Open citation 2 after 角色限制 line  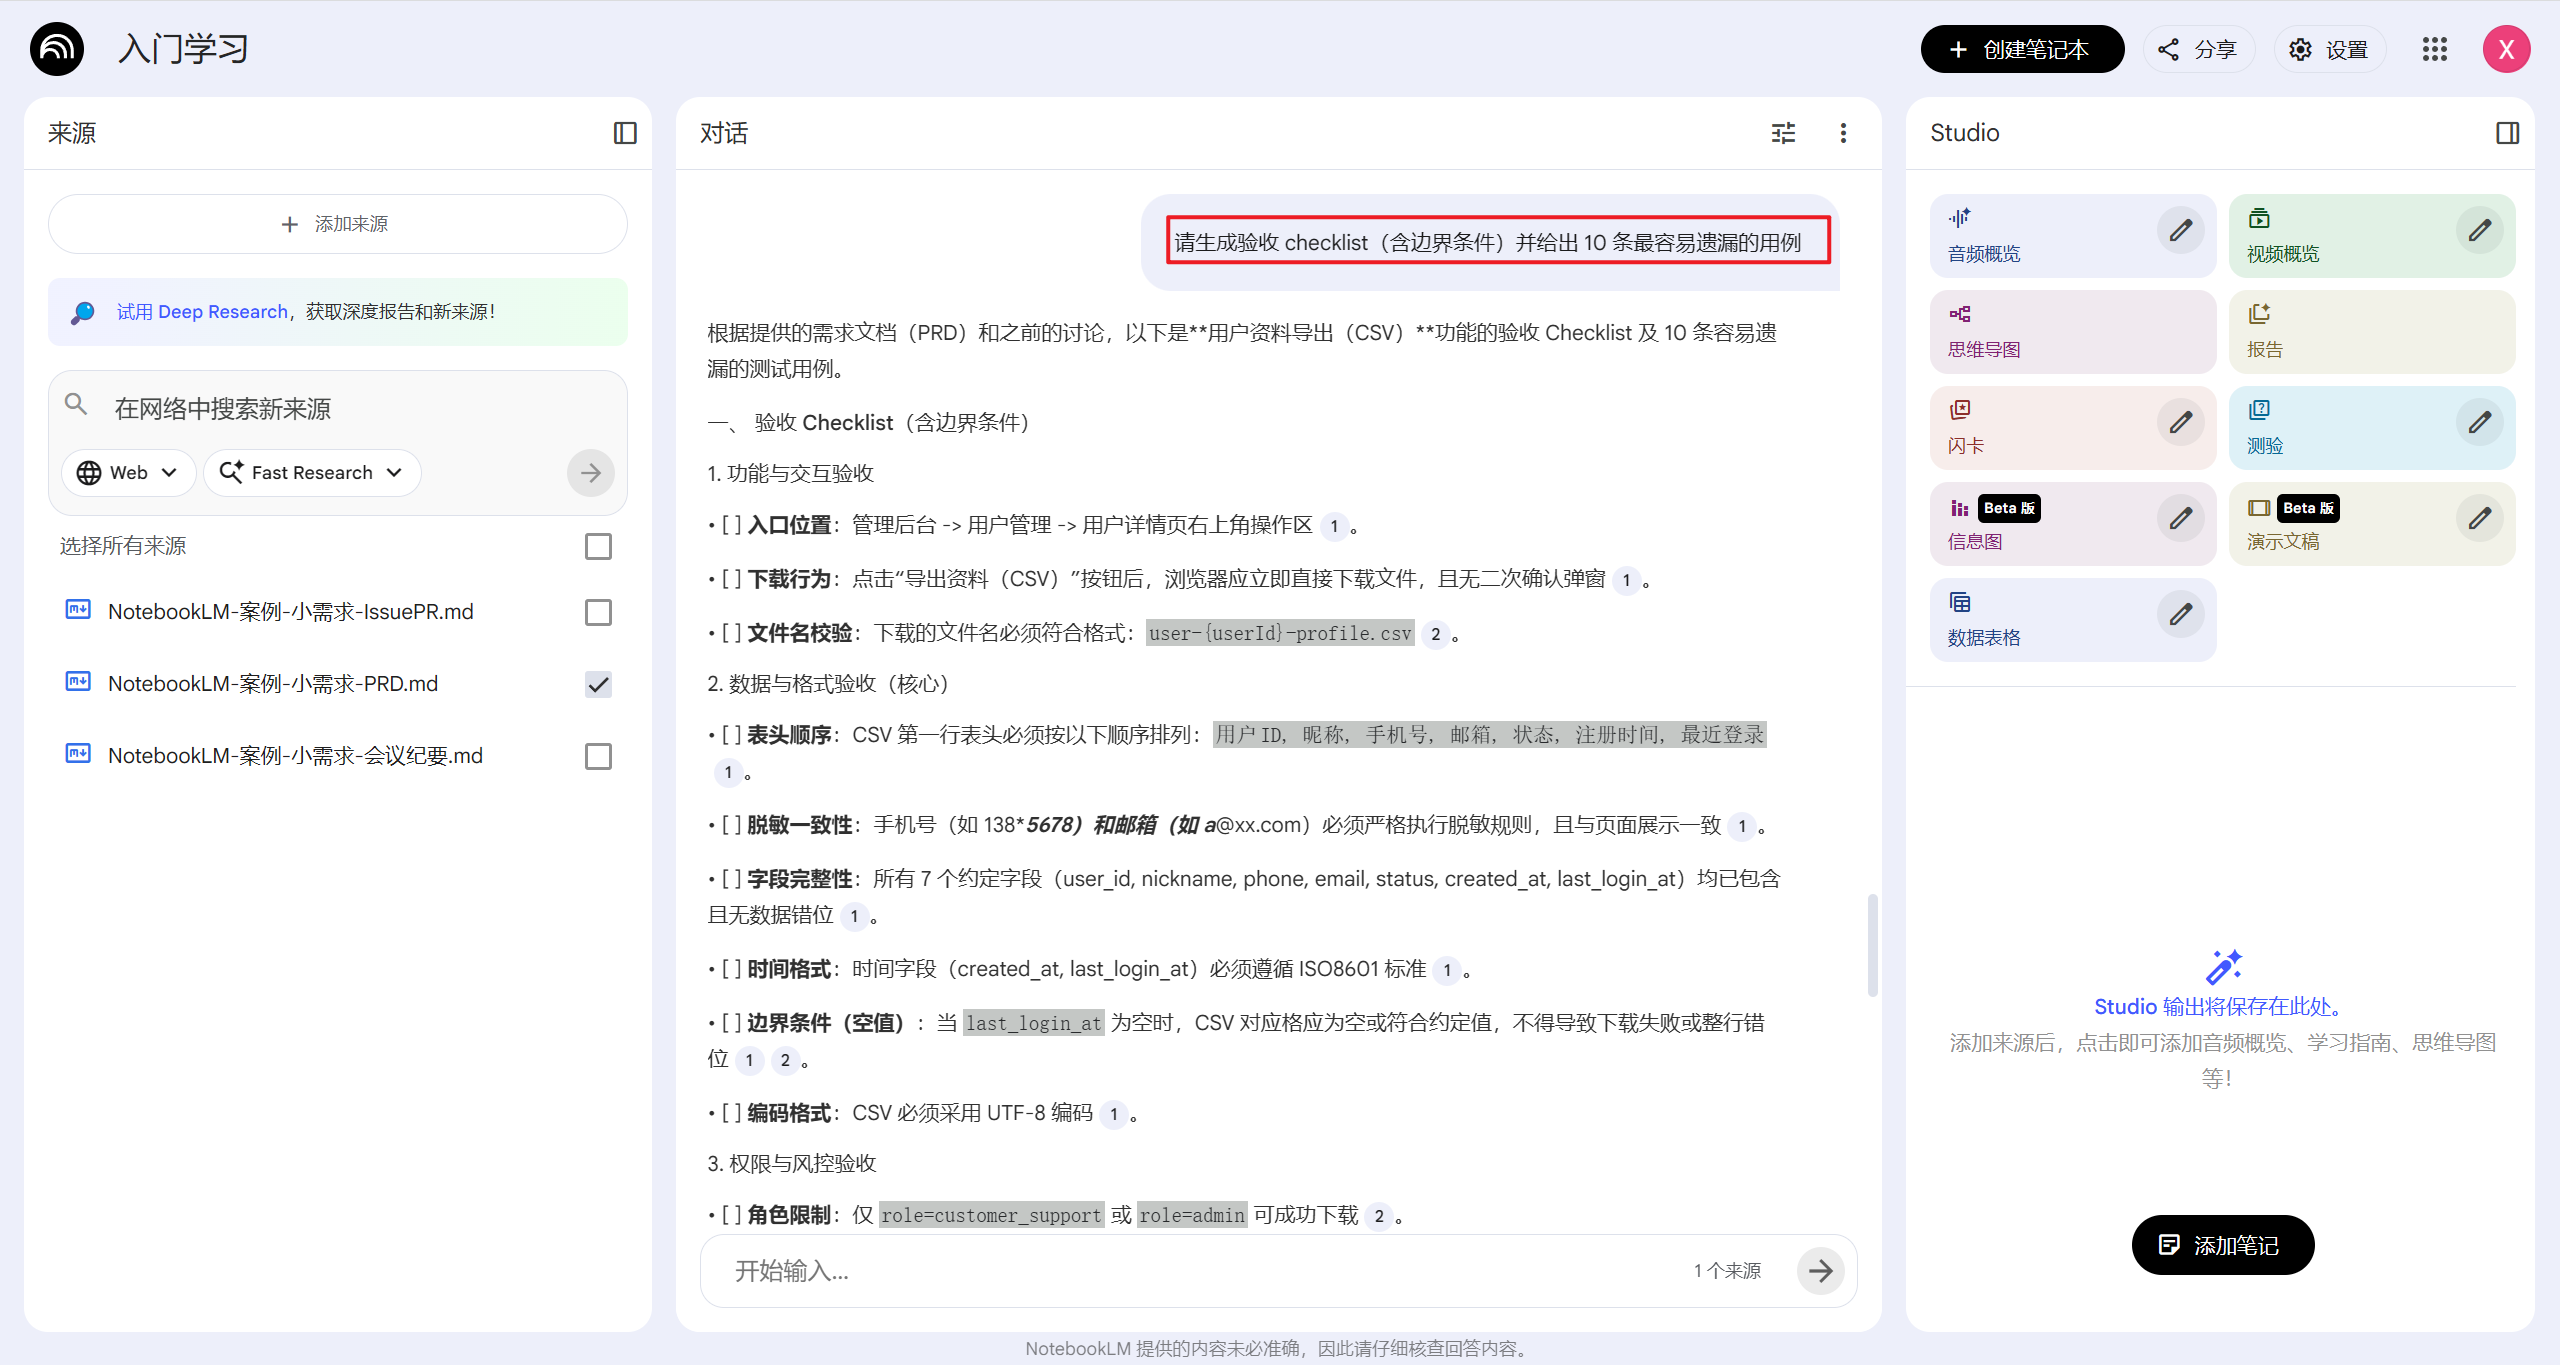pyautogui.click(x=1379, y=1215)
